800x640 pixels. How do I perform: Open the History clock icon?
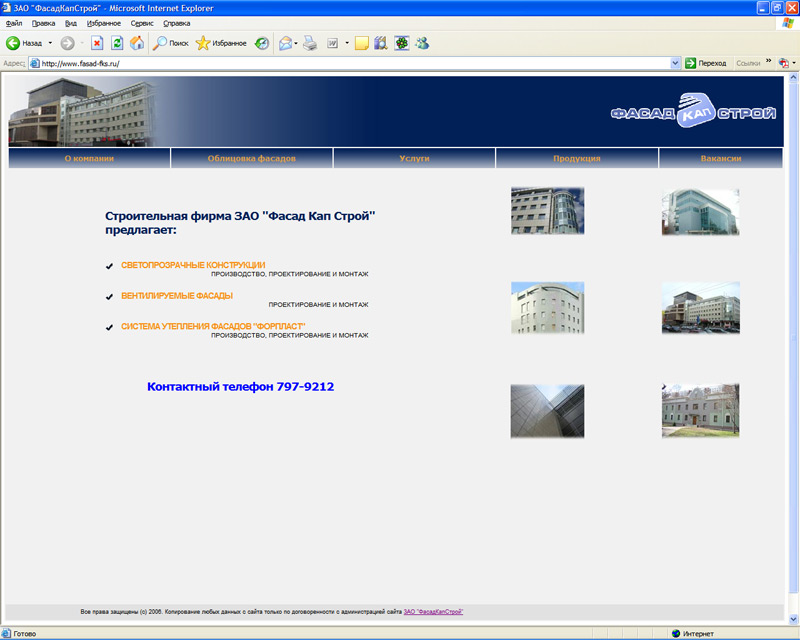coord(262,43)
